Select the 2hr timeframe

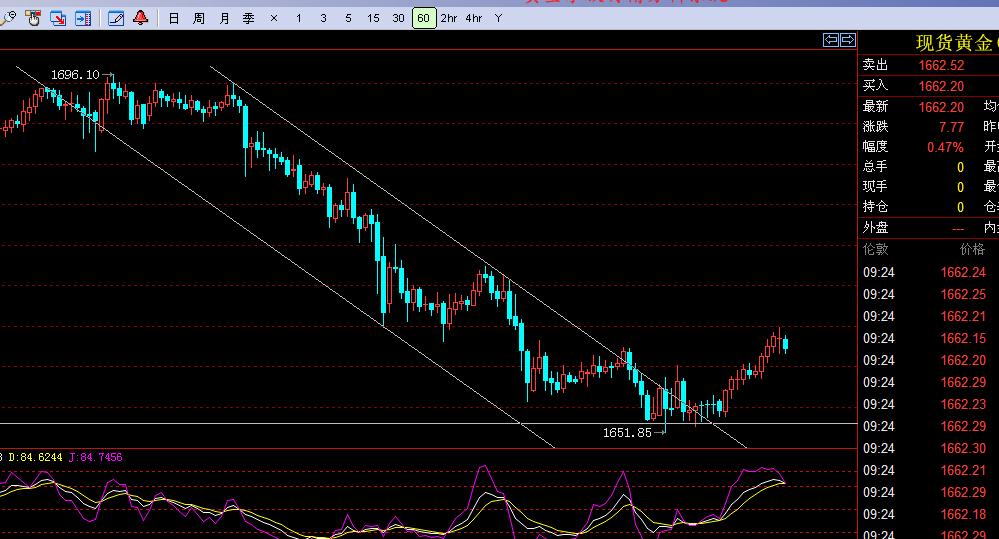pos(449,18)
